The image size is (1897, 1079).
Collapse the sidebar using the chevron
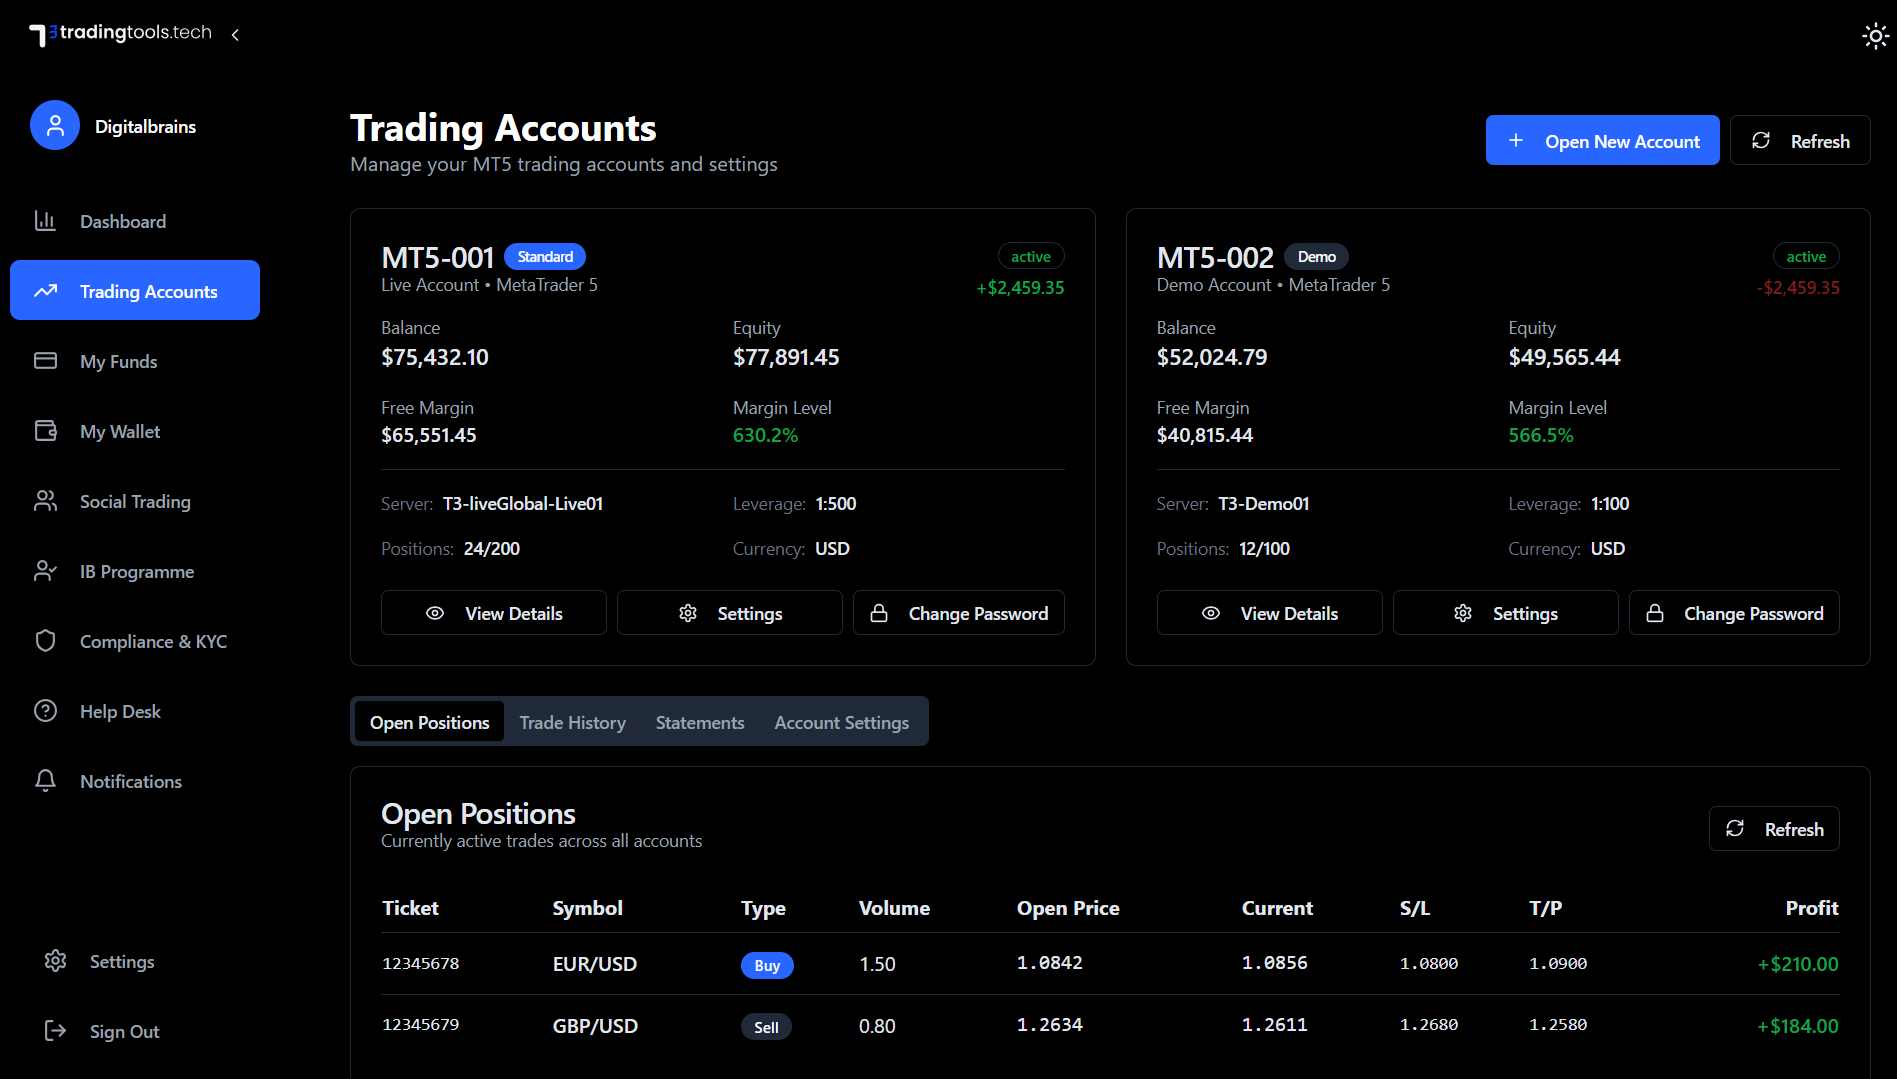[x=235, y=34]
